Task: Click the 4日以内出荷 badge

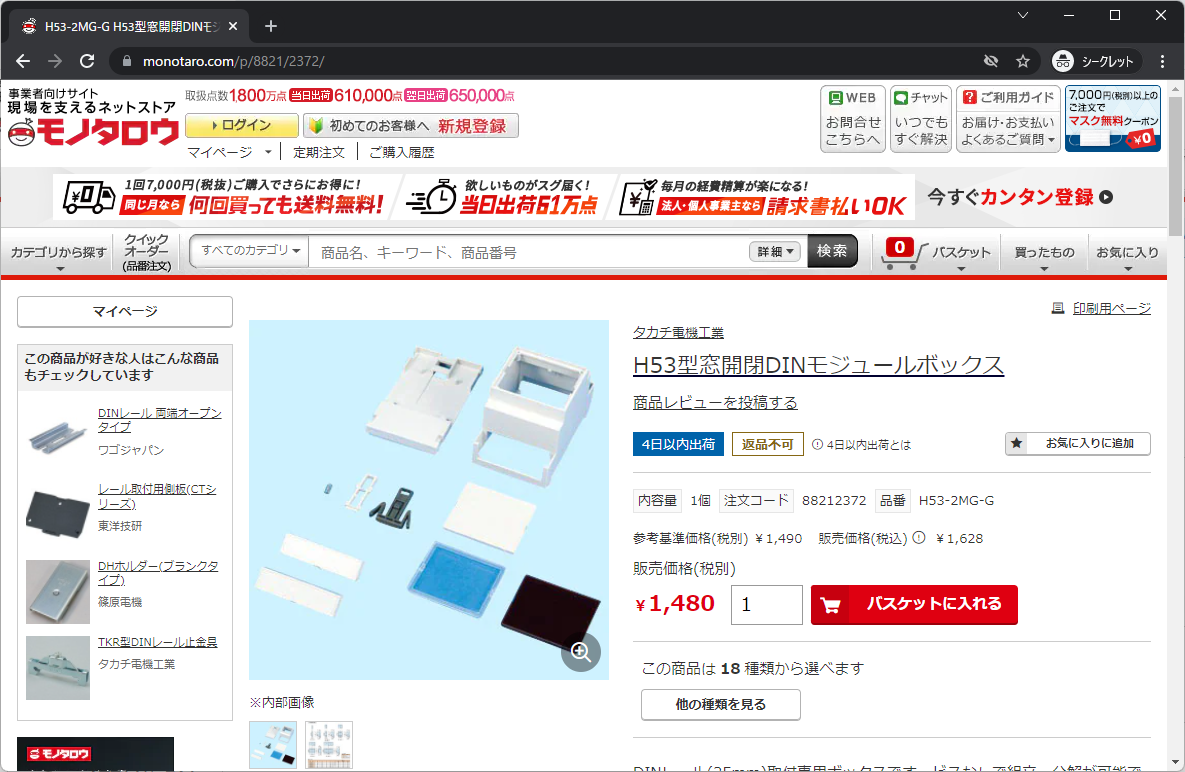Action: [x=678, y=444]
